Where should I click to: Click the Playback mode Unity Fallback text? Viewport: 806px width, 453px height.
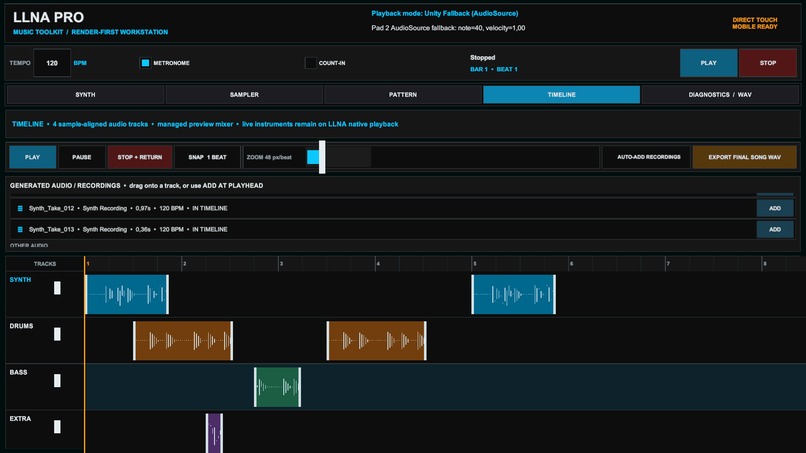445,13
